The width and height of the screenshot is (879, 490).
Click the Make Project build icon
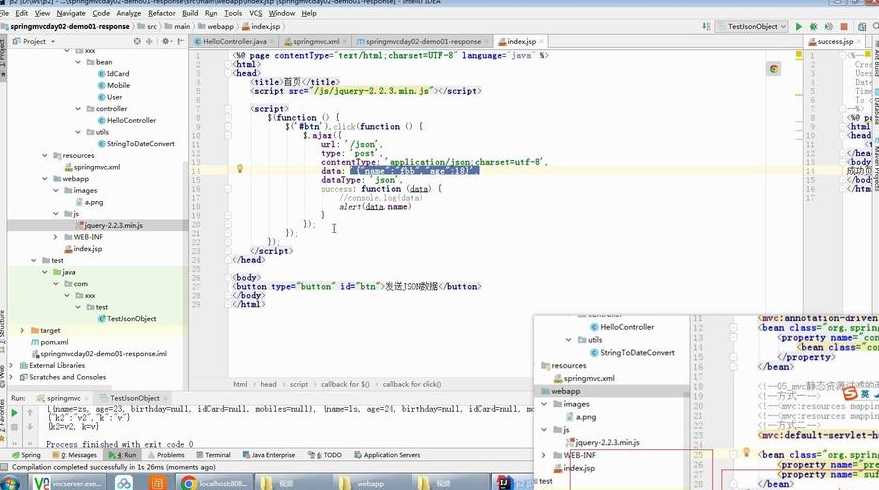[706, 26]
